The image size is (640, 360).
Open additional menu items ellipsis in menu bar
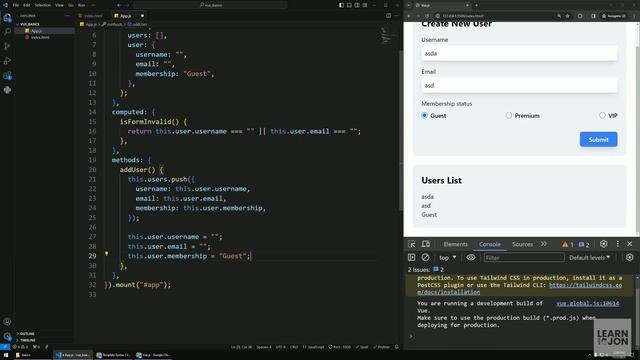[x=93, y=5]
